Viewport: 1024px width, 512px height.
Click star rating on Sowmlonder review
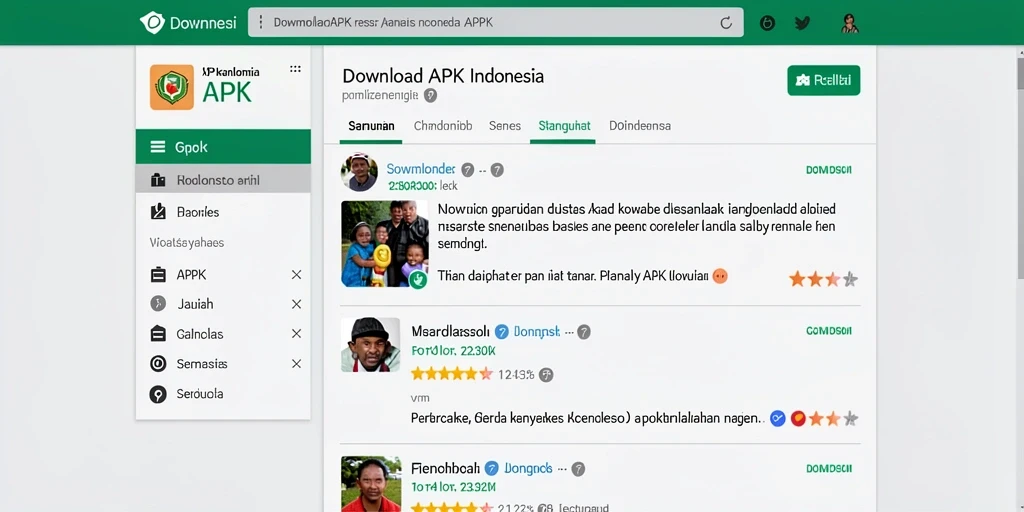[x=823, y=280]
